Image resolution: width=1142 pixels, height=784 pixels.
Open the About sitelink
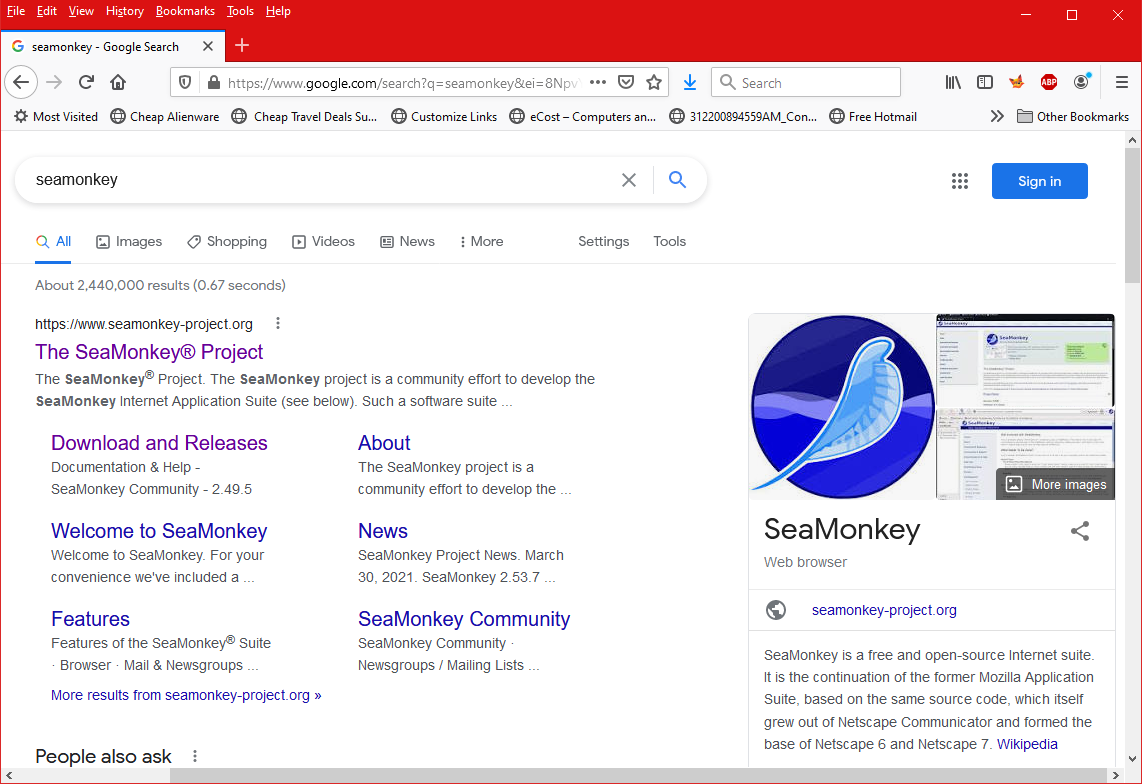point(384,443)
